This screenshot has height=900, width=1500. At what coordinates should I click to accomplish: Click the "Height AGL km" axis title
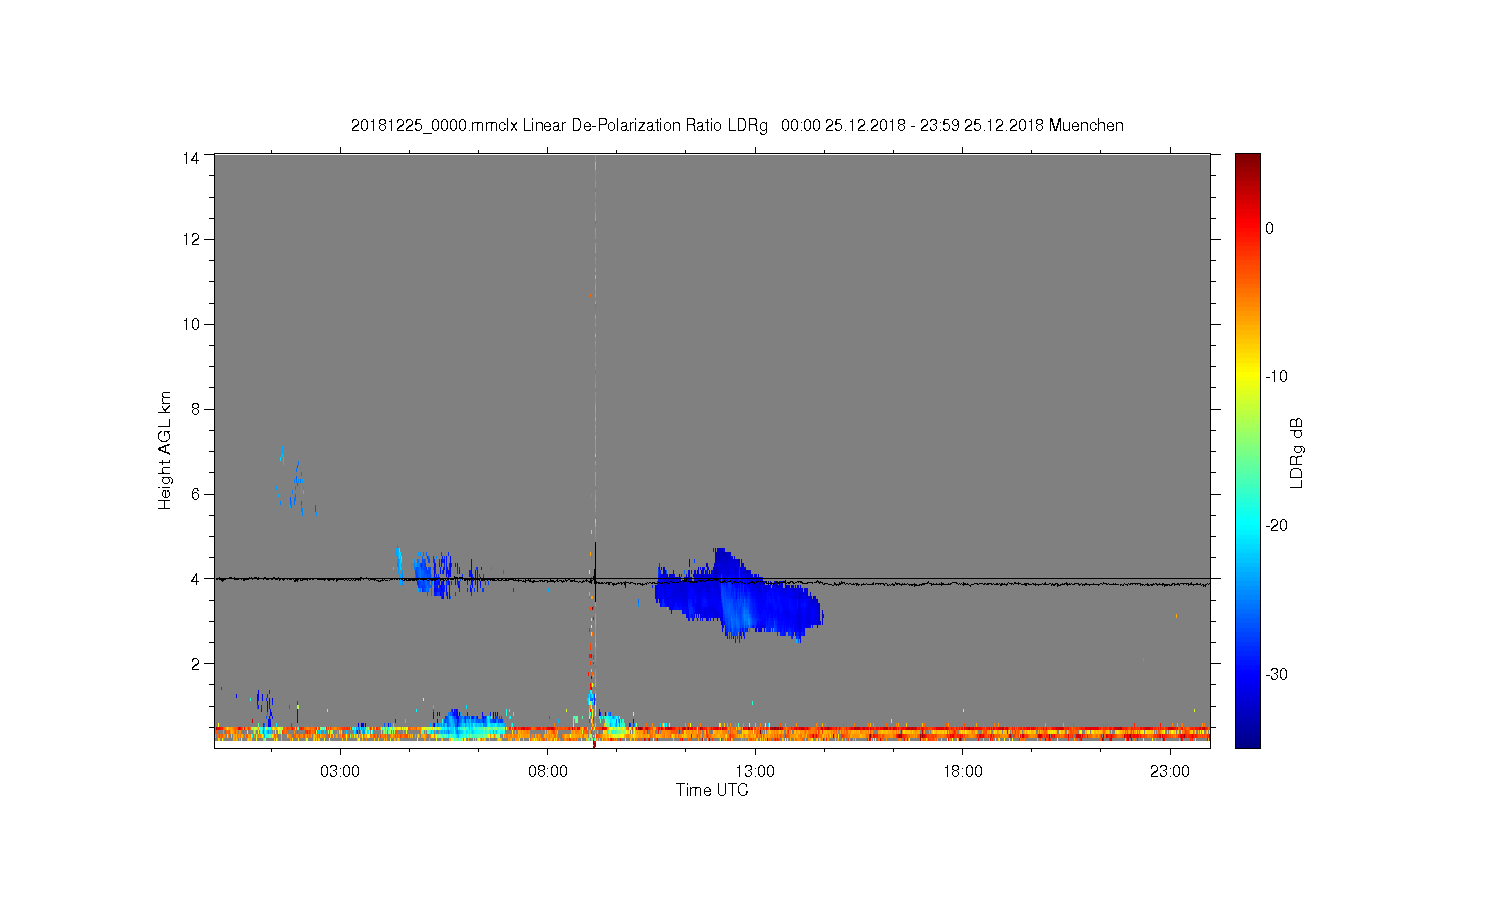click(x=165, y=450)
